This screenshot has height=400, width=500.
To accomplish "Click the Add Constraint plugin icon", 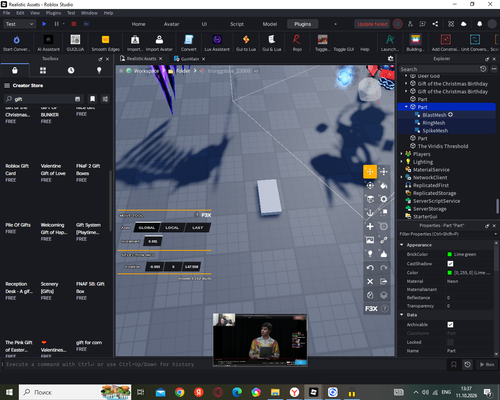I will [445, 43].
